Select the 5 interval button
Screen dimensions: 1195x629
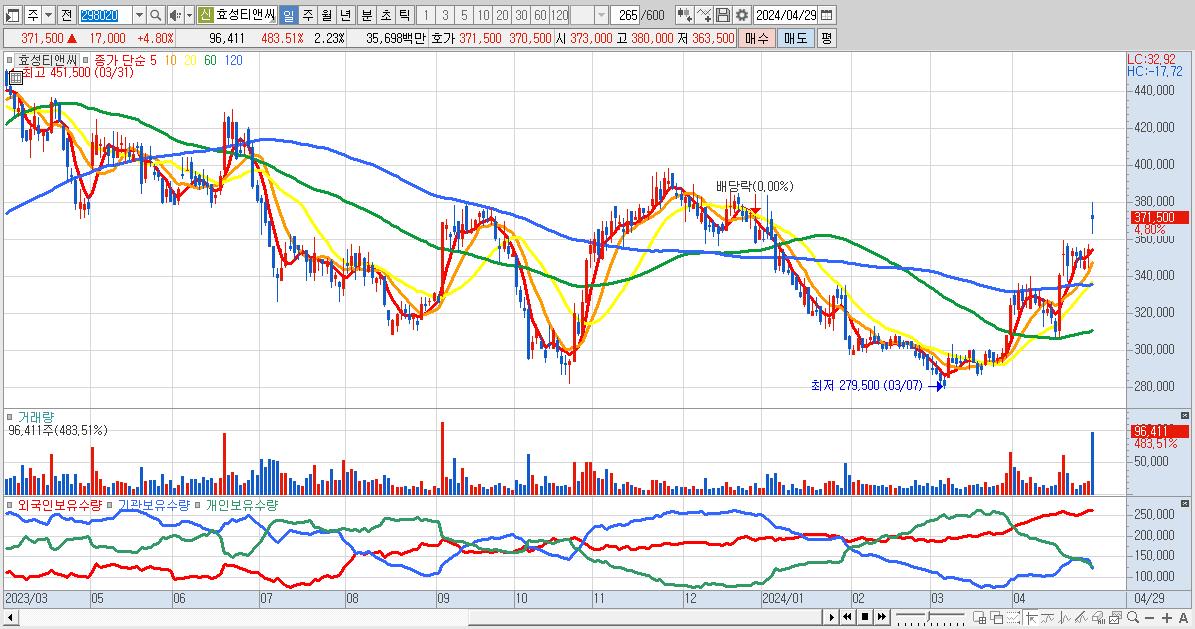click(x=464, y=14)
